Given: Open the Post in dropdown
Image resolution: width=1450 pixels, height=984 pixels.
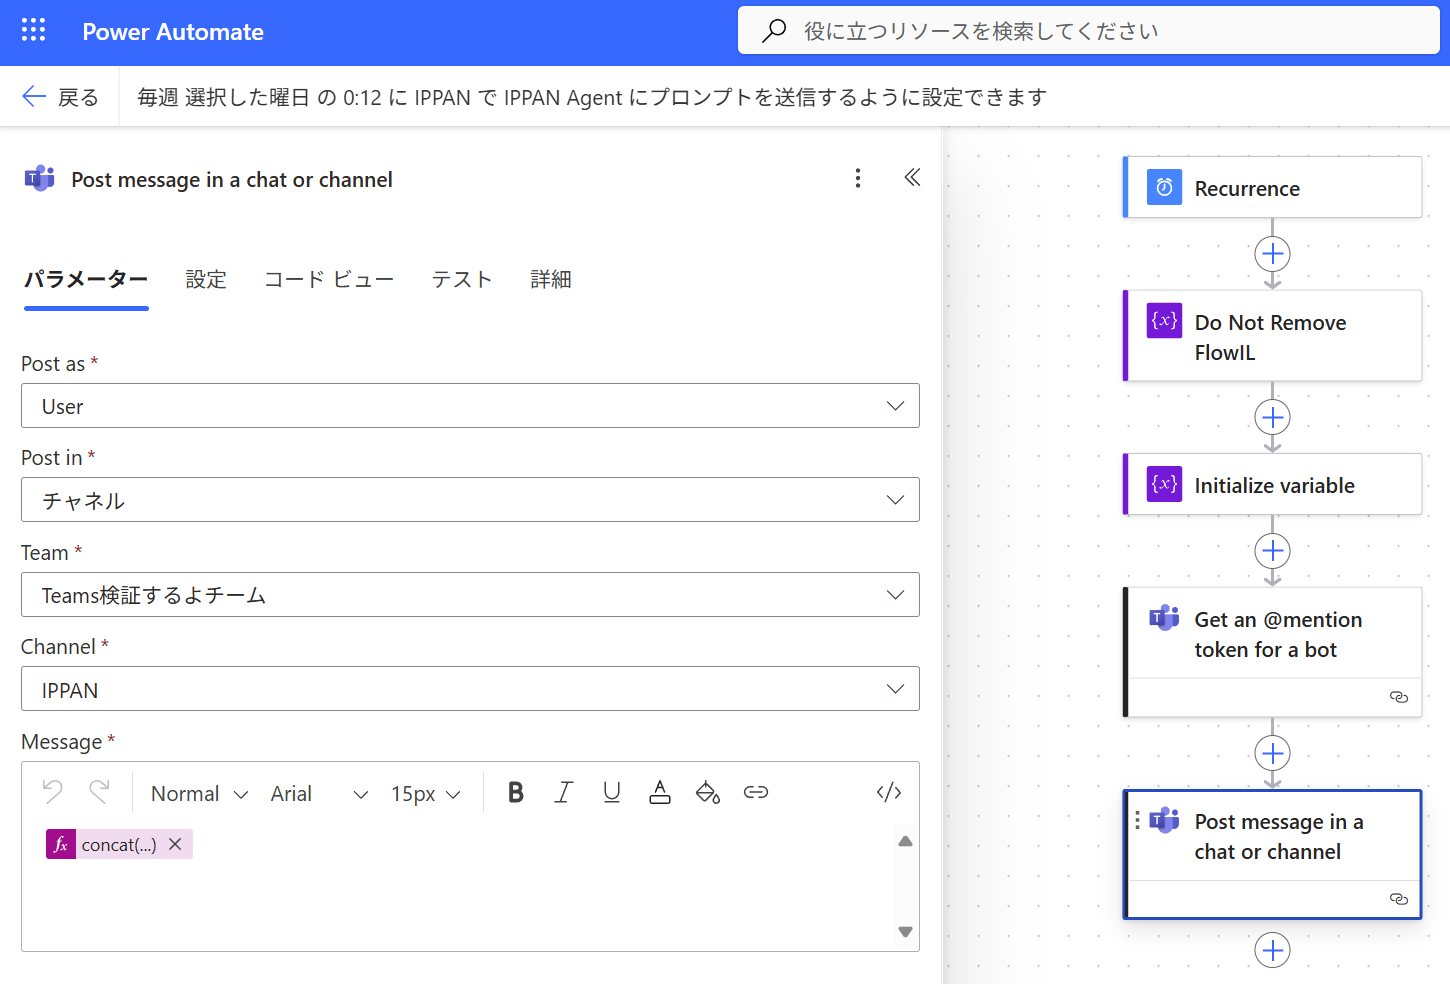Looking at the screenshot, I should (470, 500).
